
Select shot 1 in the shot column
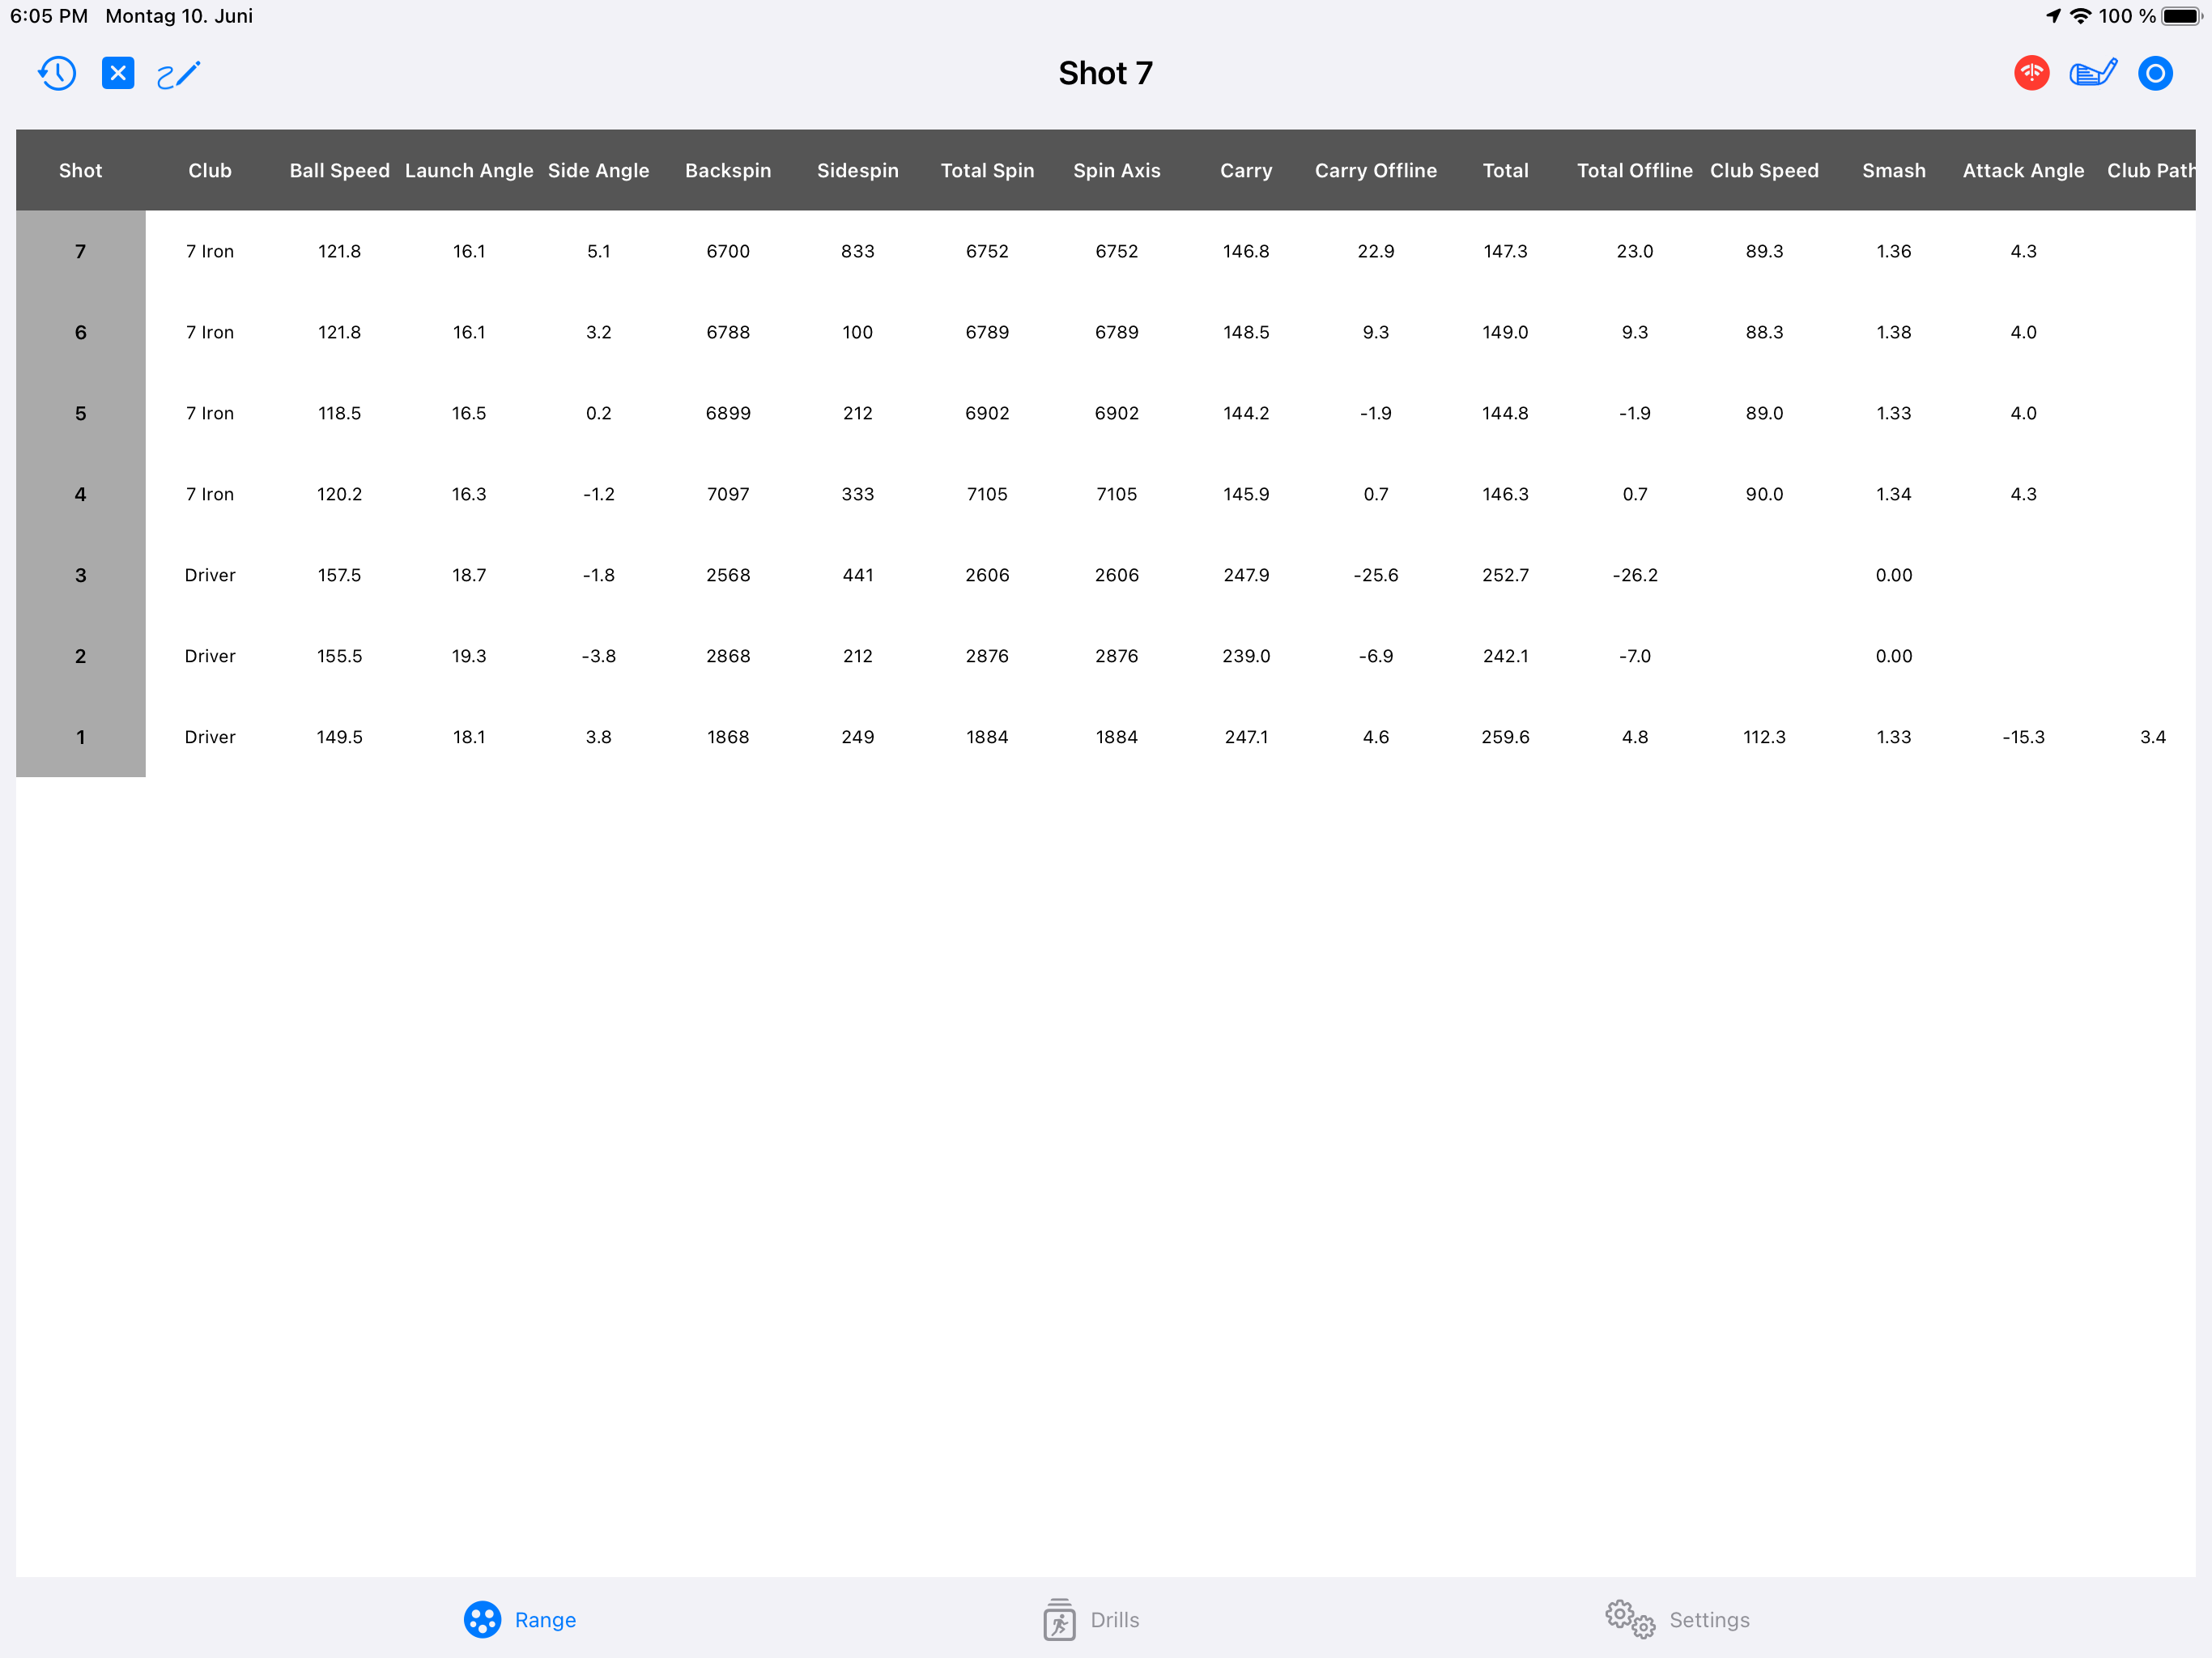81,738
